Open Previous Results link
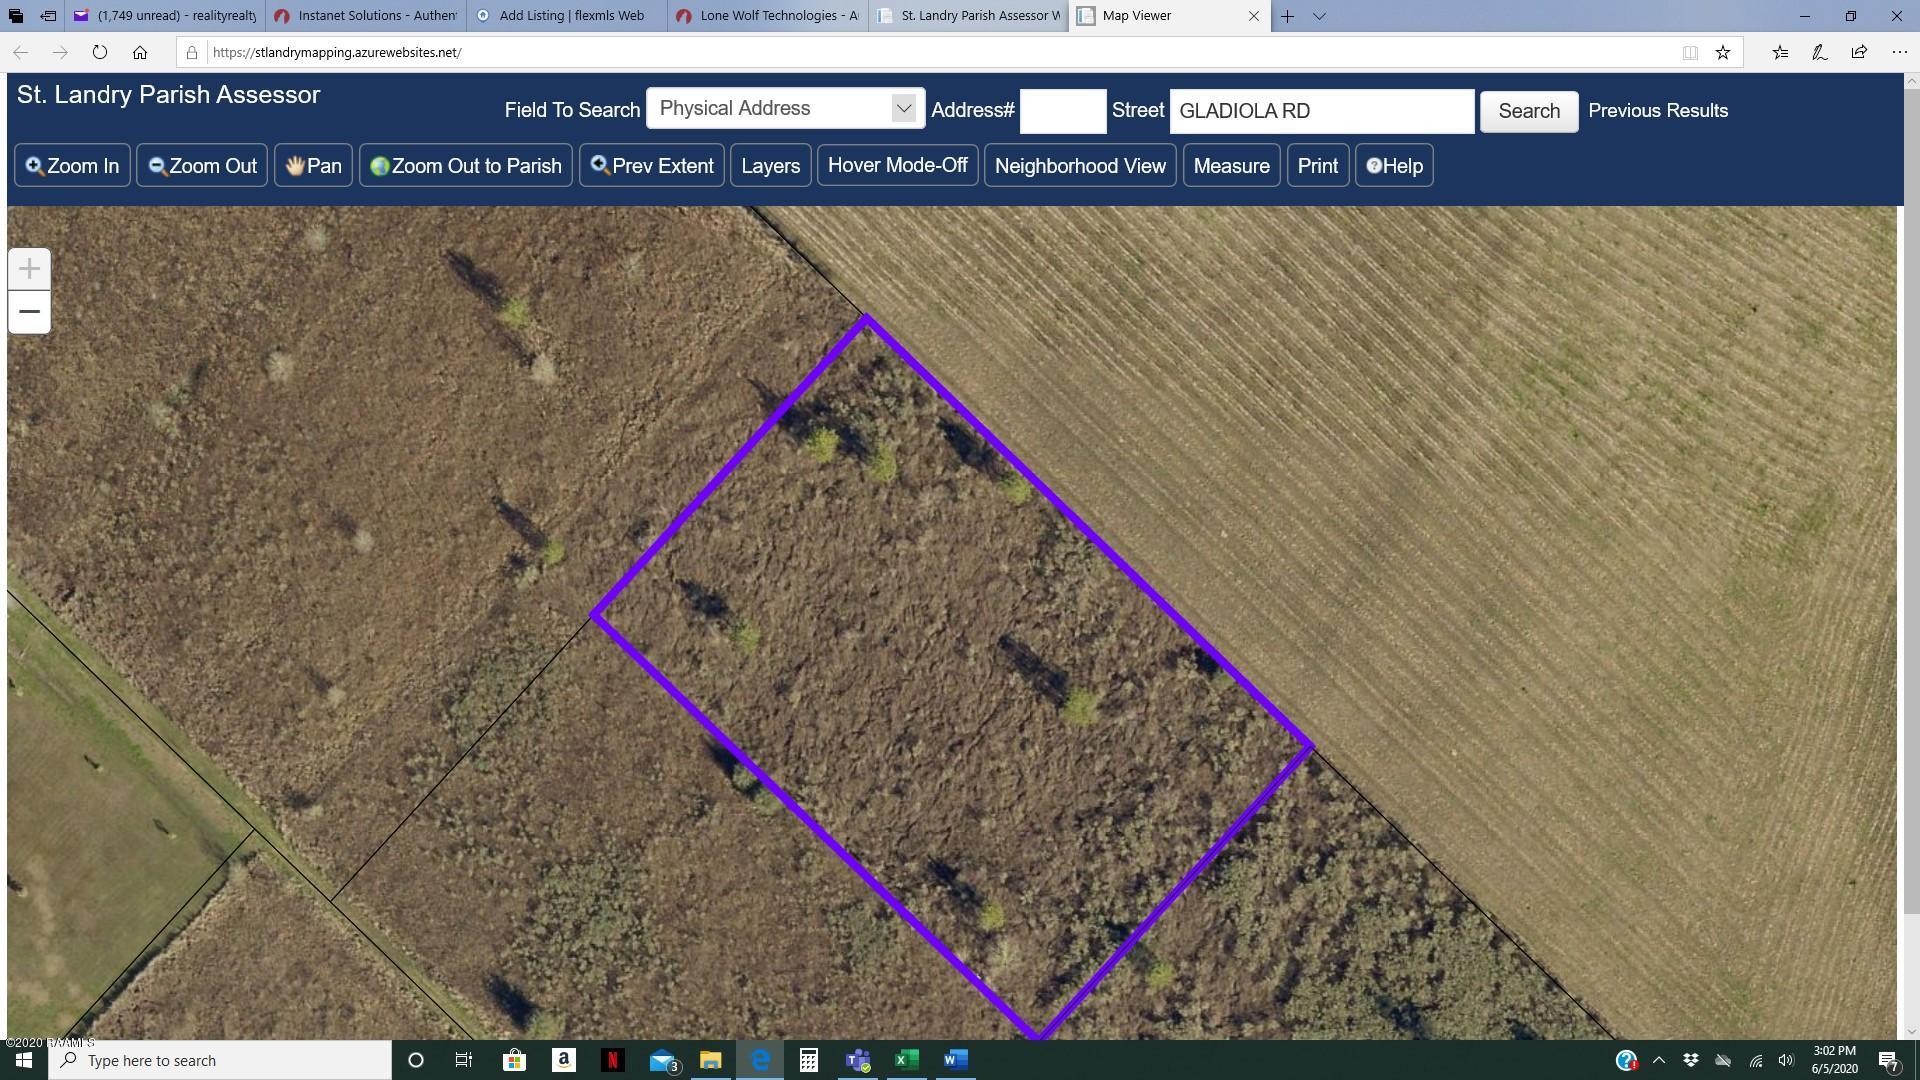The width and height of the screenshot is (1920, 1080). pyautogui.click(x=1658, y=111)
